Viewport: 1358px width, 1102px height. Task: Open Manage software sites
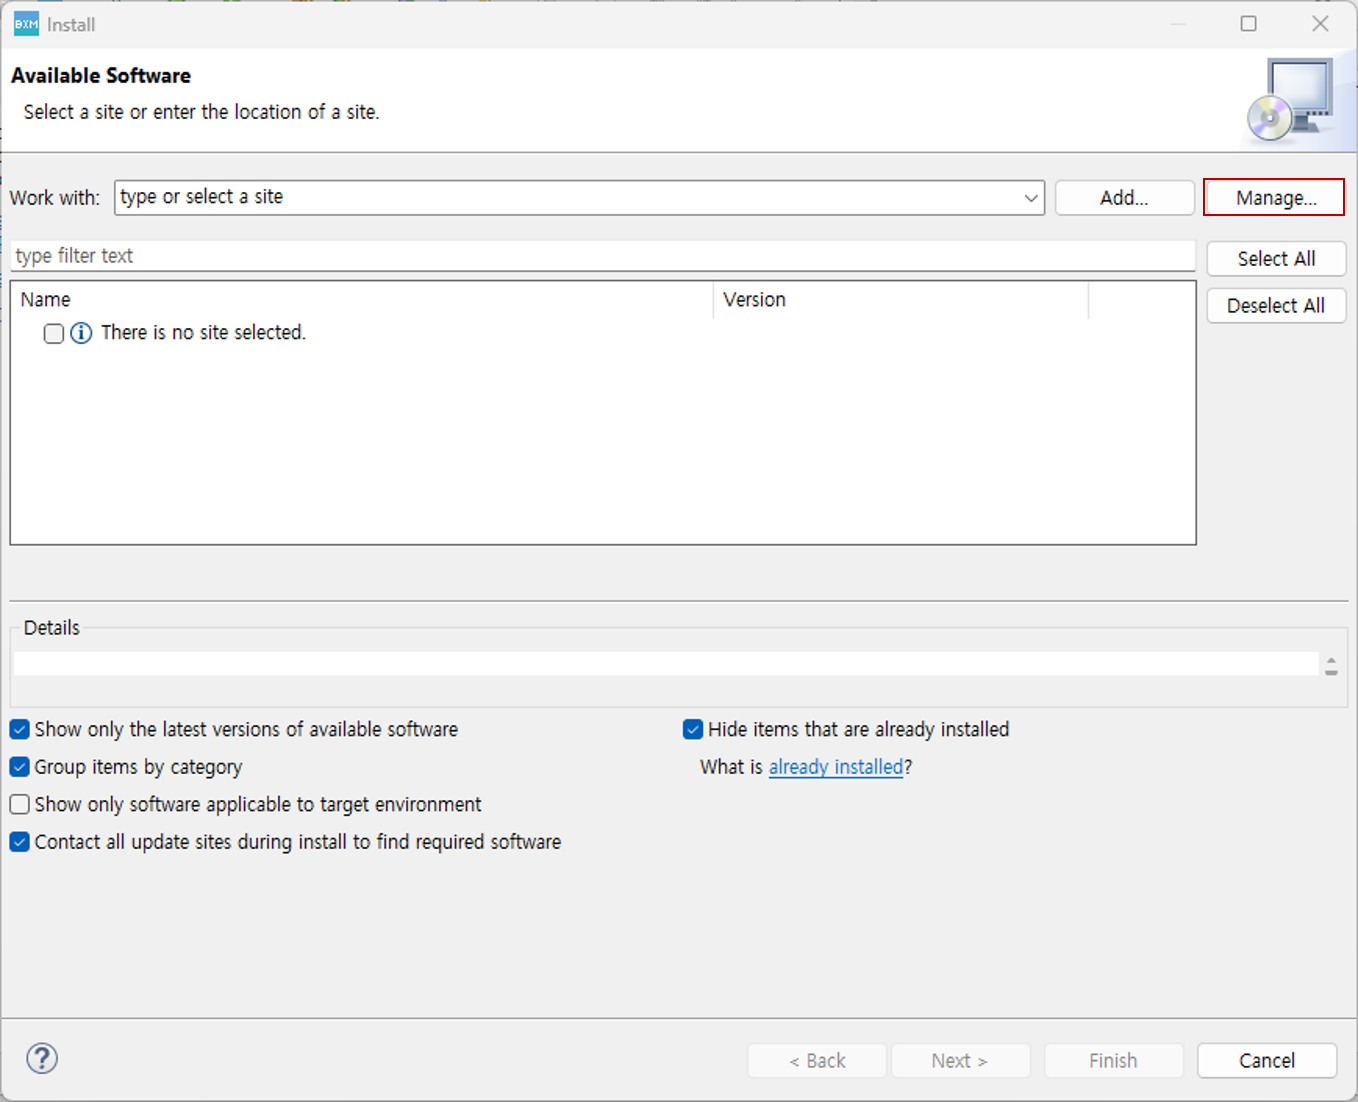[x=1274, y=197]
